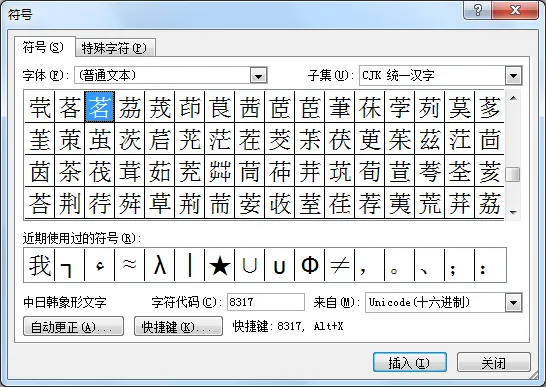Select the vertical bar | recent symbol

190,265
